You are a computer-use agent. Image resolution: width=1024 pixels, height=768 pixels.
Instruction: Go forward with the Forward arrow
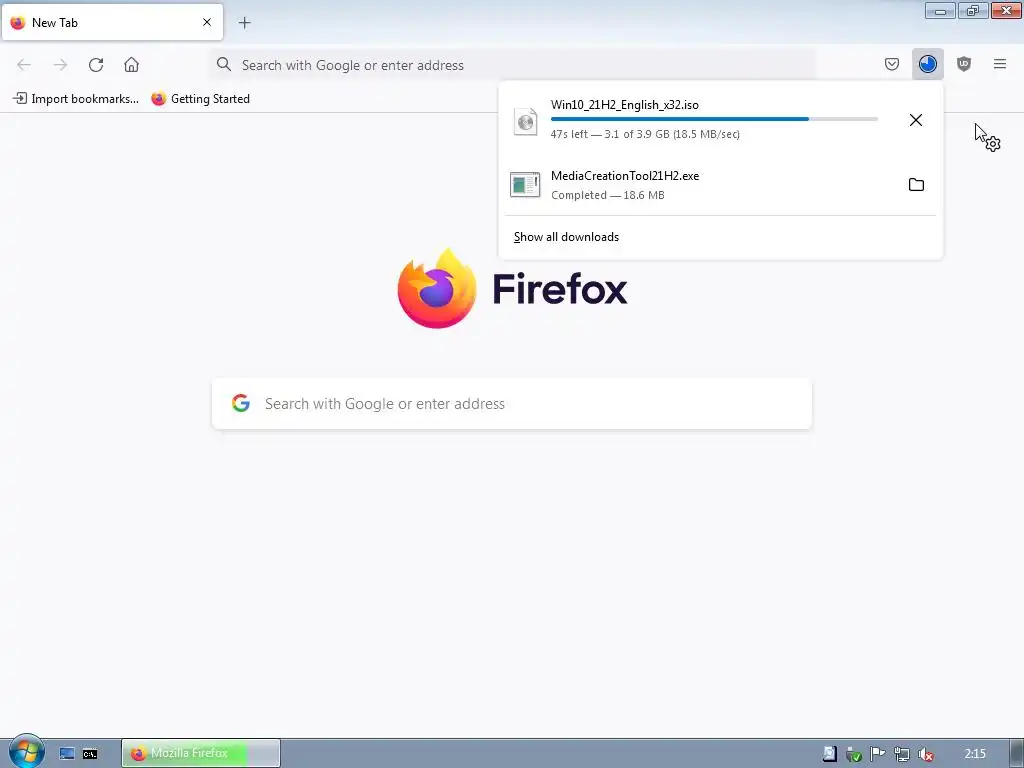[60, 65]
